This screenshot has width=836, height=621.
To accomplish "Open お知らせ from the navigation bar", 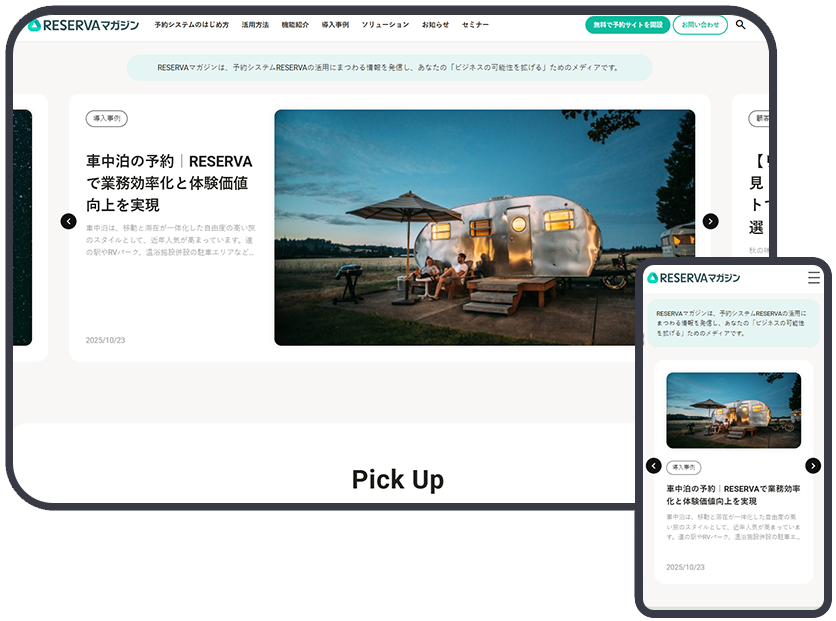I will [x=435, y=25].
